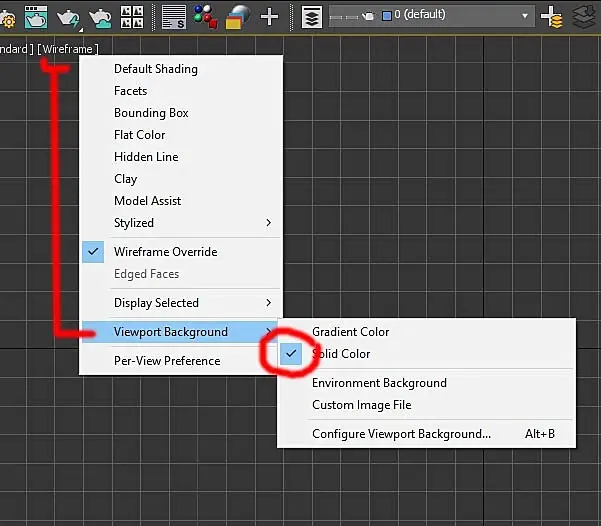This screenshot has width=601, height=526.
Task: Expand the Stylized submenu
Action: pos(181,223)
